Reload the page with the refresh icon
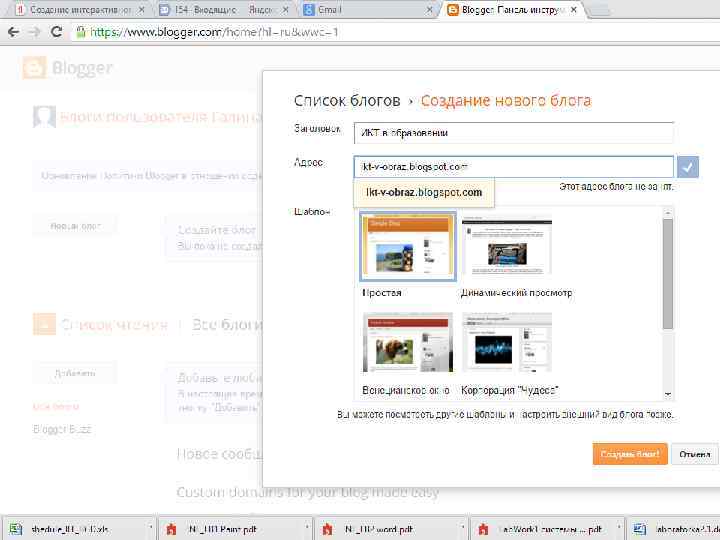This screenshot has width=720, height=540. tap(56, 32)
